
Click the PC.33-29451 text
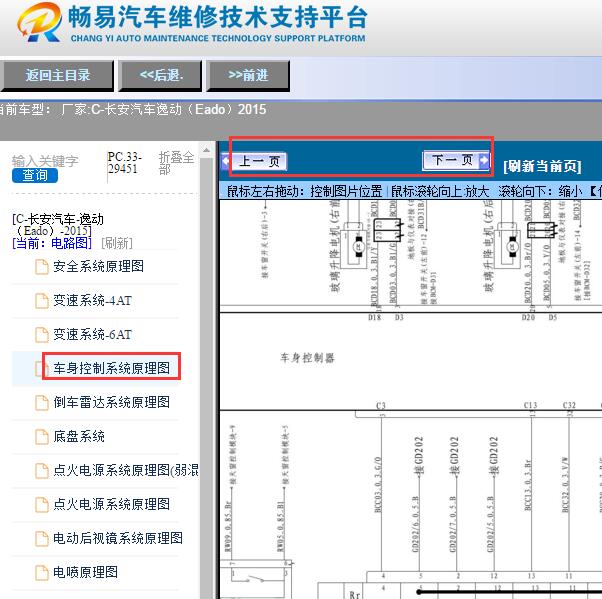124,163
